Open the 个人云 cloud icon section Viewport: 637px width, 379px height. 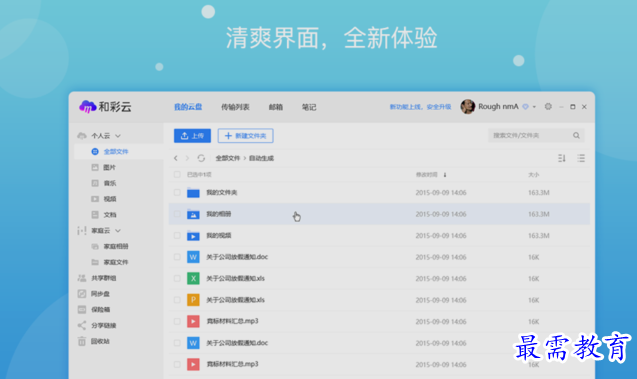[x=82, y=136]
